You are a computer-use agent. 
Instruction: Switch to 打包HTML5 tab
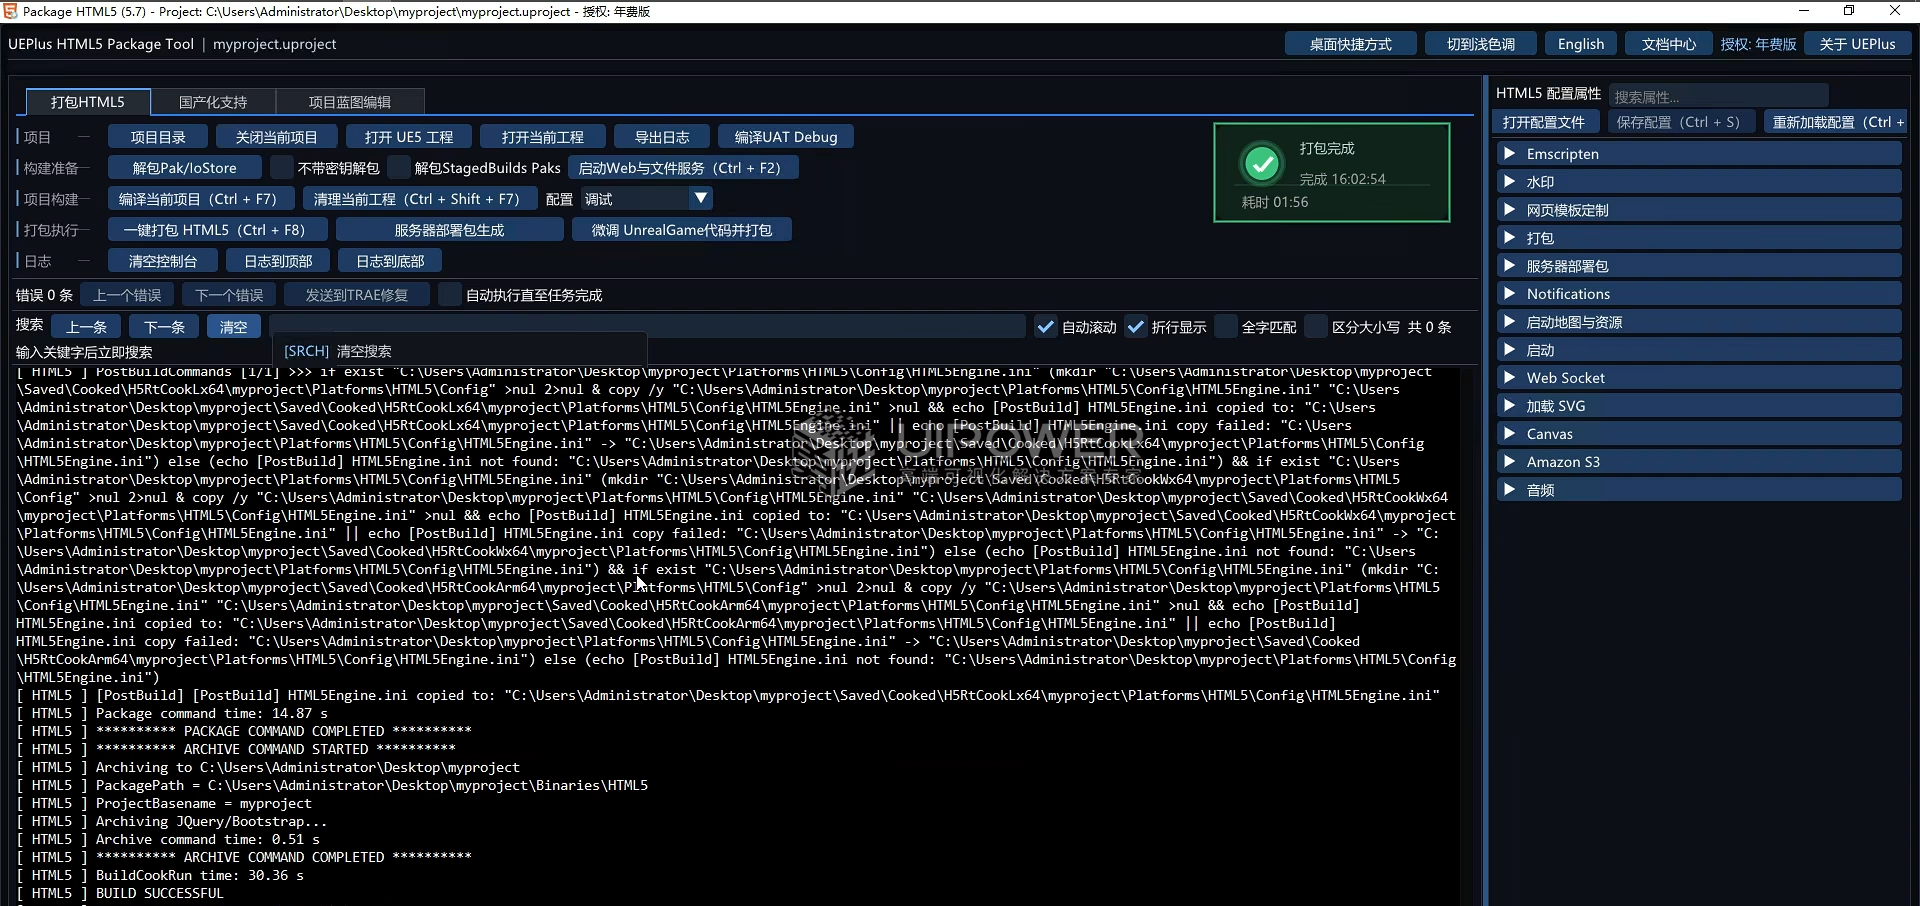coord(88,102)
